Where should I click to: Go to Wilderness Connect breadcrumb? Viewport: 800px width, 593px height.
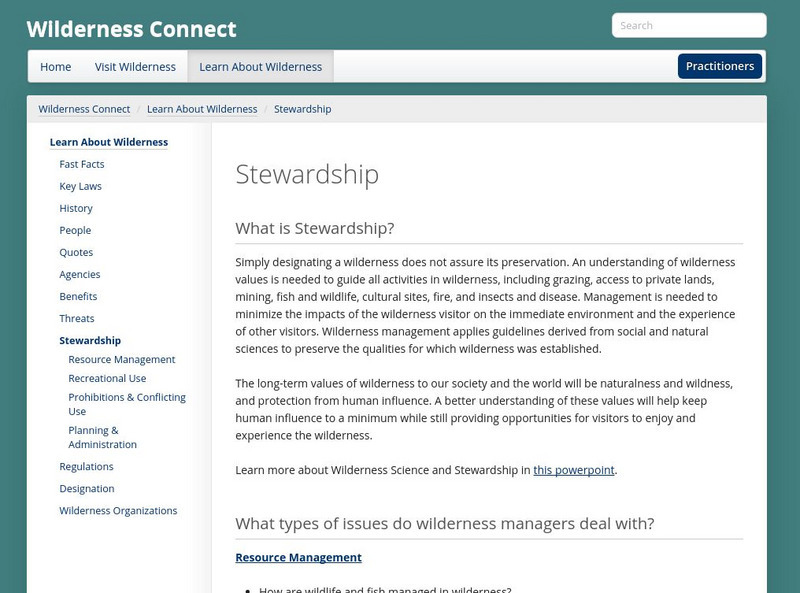coord(84,109)
